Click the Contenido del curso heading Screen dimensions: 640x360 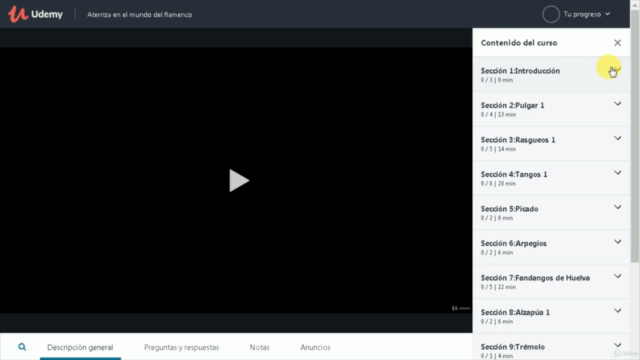[519, 43]
